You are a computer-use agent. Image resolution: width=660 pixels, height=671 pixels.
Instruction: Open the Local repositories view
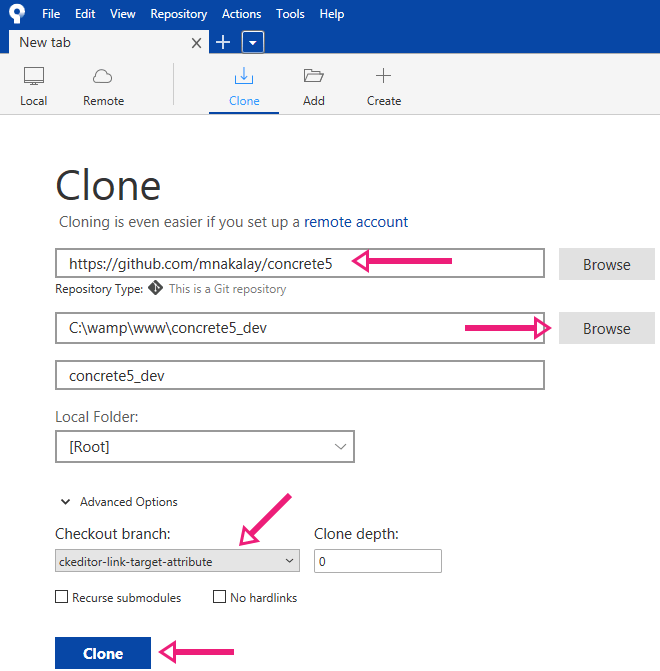33,86
